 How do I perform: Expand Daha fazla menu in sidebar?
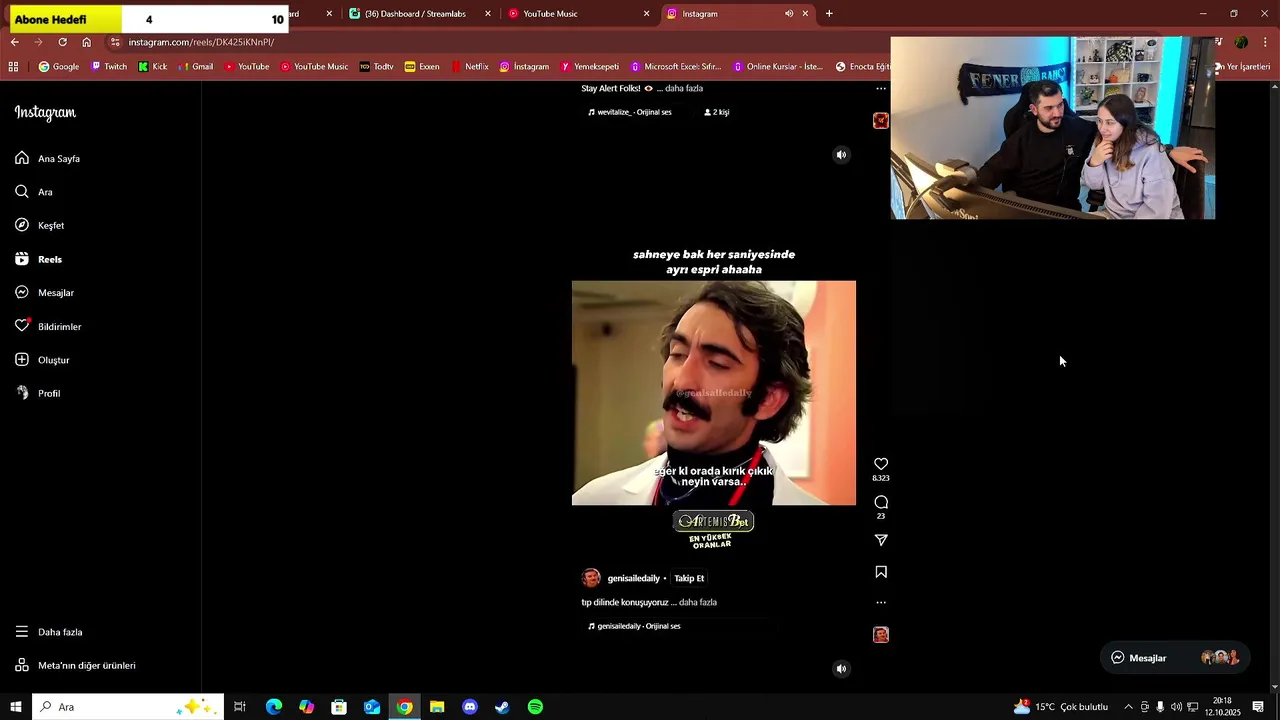tap(49, 632)
